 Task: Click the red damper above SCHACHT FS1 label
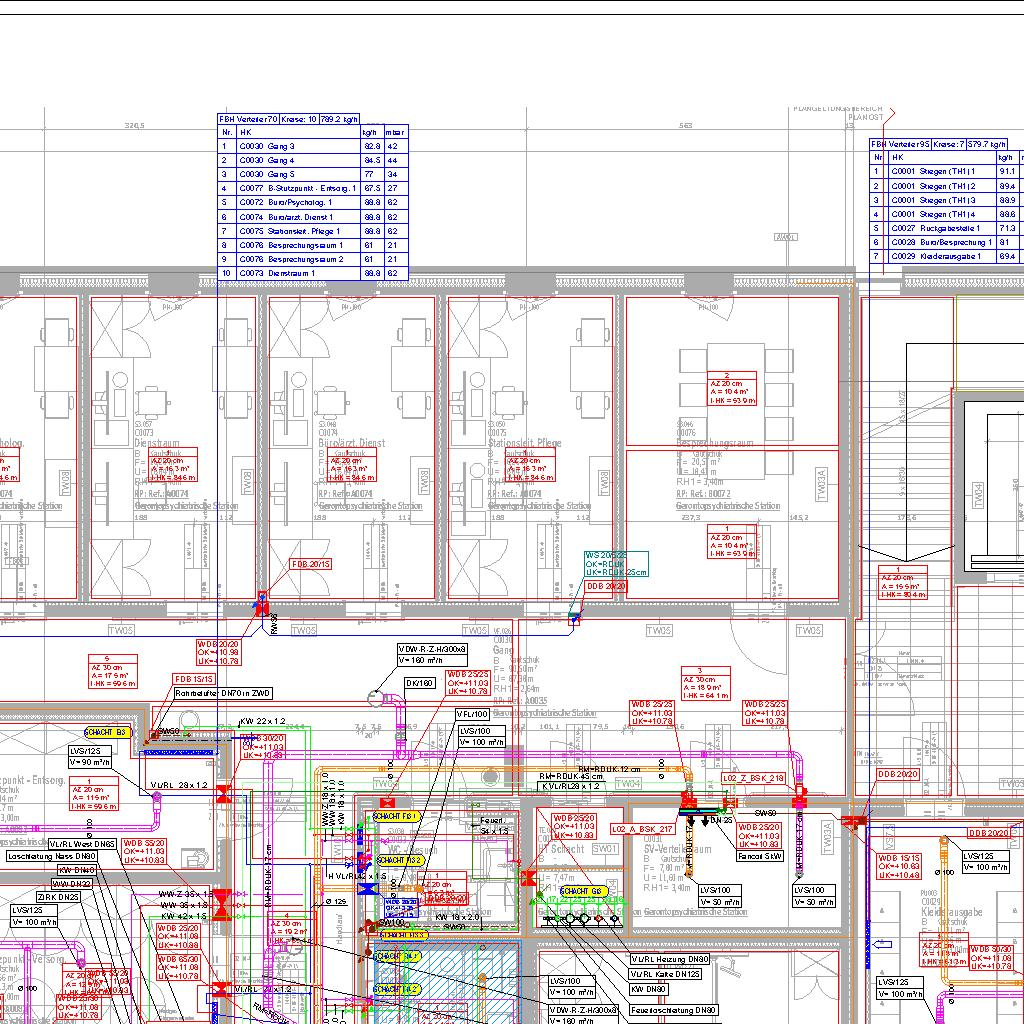388,802
